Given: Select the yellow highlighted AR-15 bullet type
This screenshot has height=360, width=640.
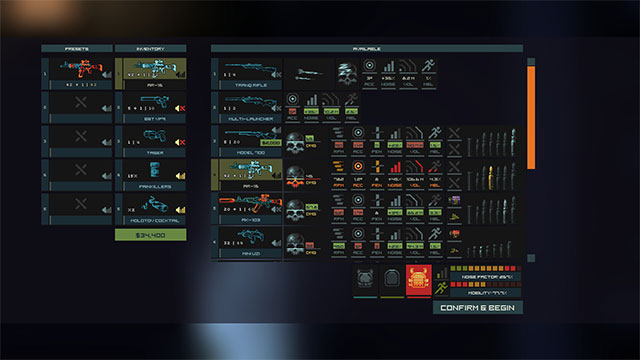Looking at the screenshot, I should pyautogui.click(x=491, y=178).
